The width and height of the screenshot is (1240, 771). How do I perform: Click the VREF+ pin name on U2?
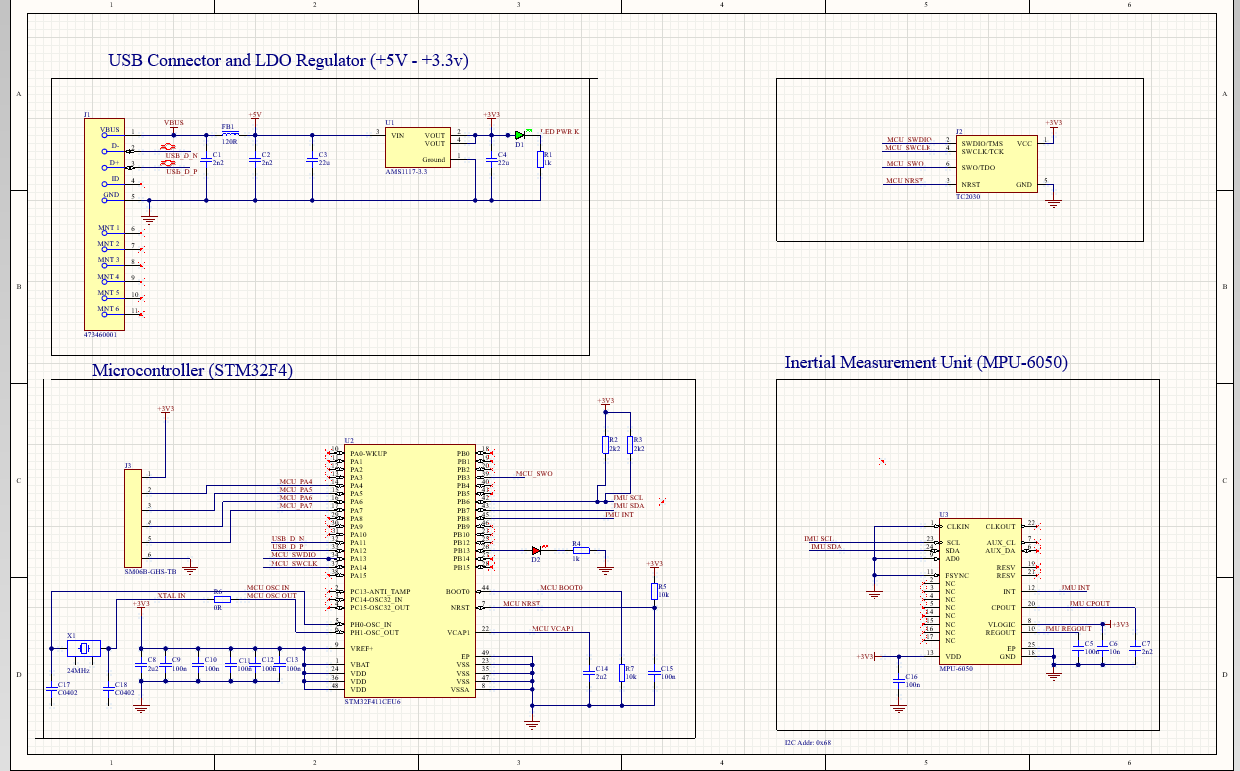point(361,648)
